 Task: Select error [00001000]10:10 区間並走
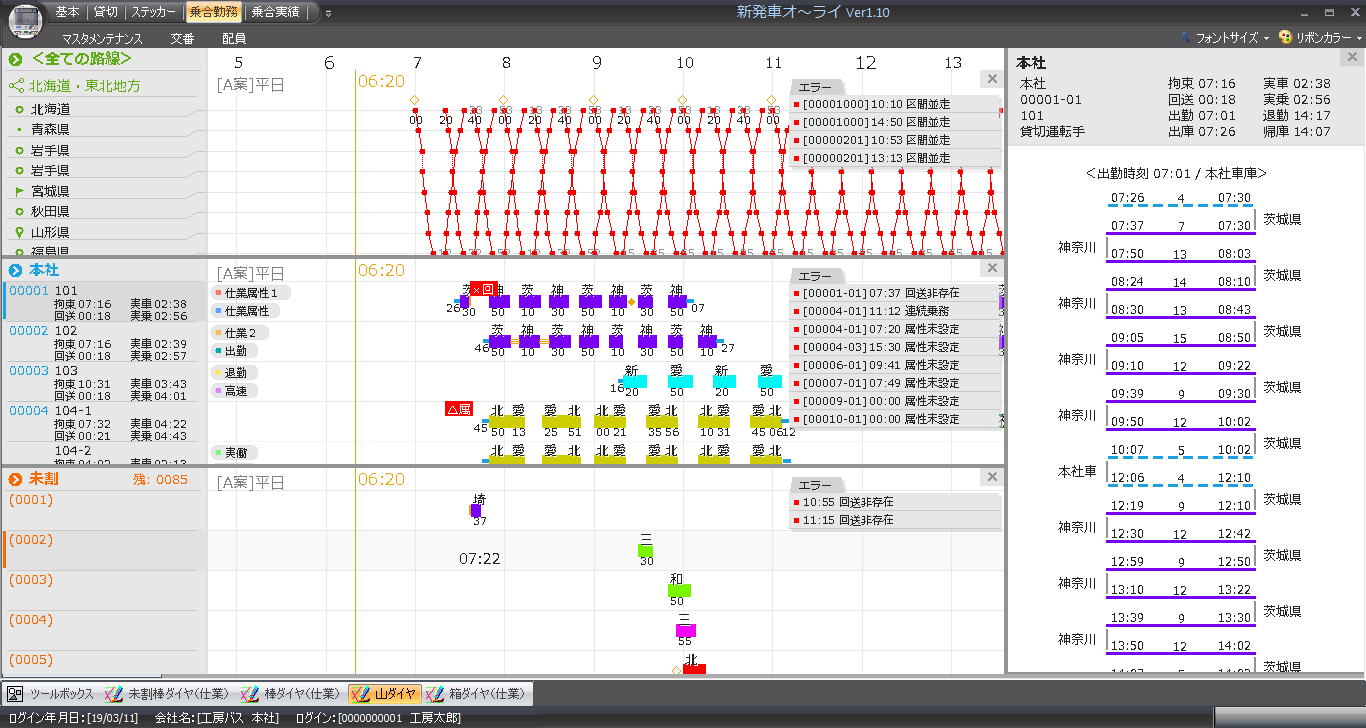tap(895, 104)
